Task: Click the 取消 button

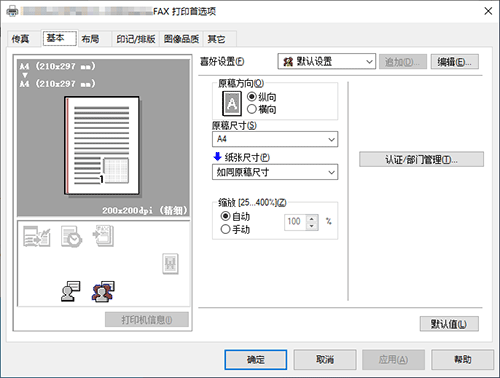Action: 325,360
